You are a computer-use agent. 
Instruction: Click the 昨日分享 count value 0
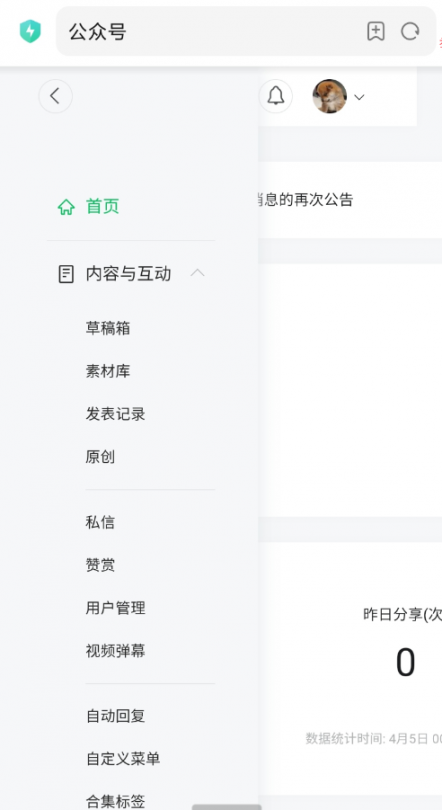[405, 662]
